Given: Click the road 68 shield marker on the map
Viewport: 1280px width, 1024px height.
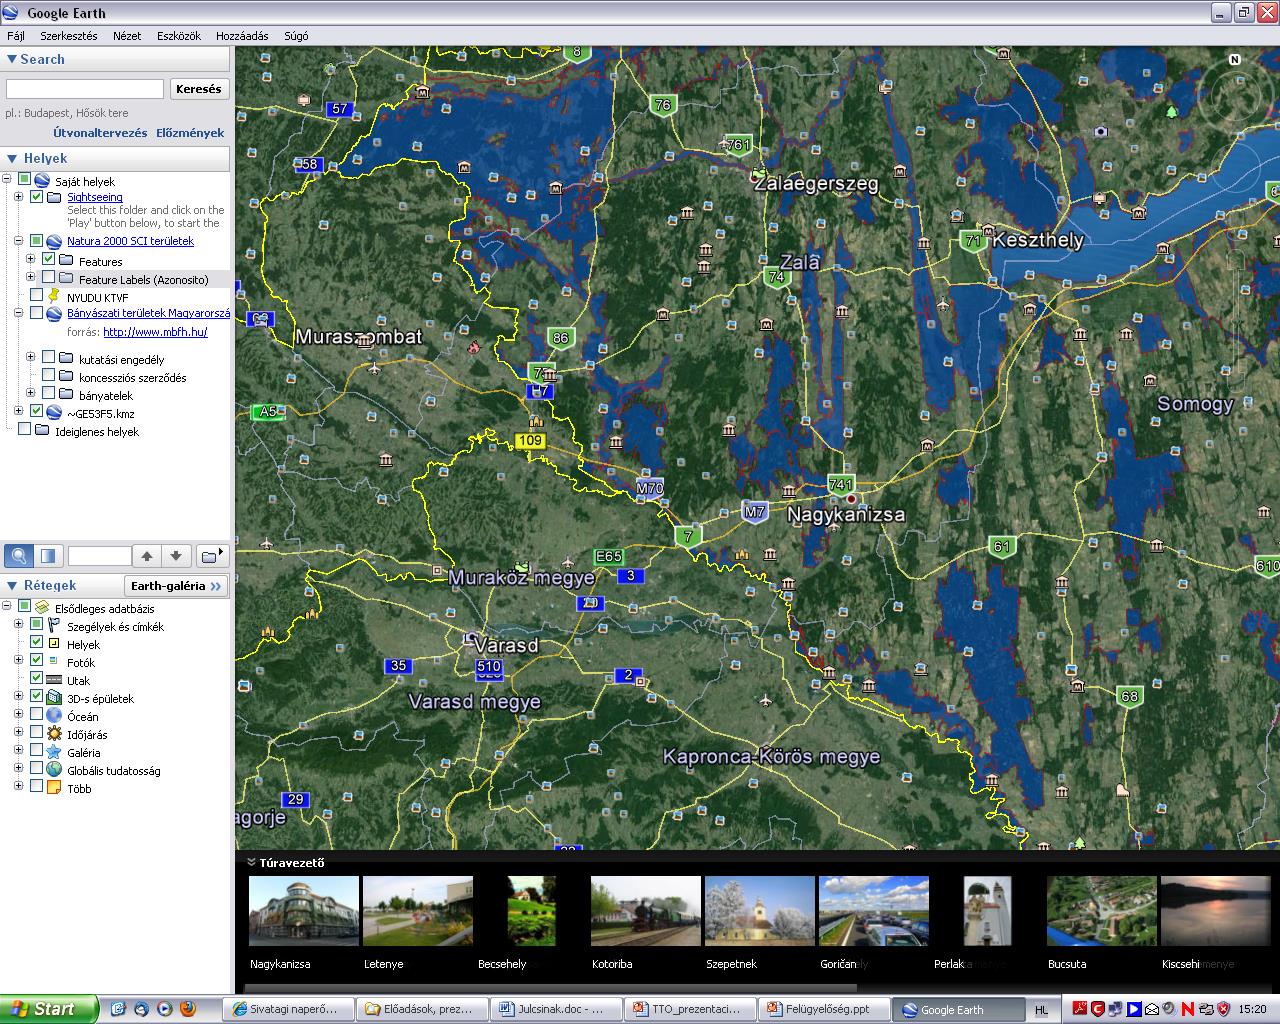Looking at the screenshot, I should pyautogui.click(x=1130, y=697).
